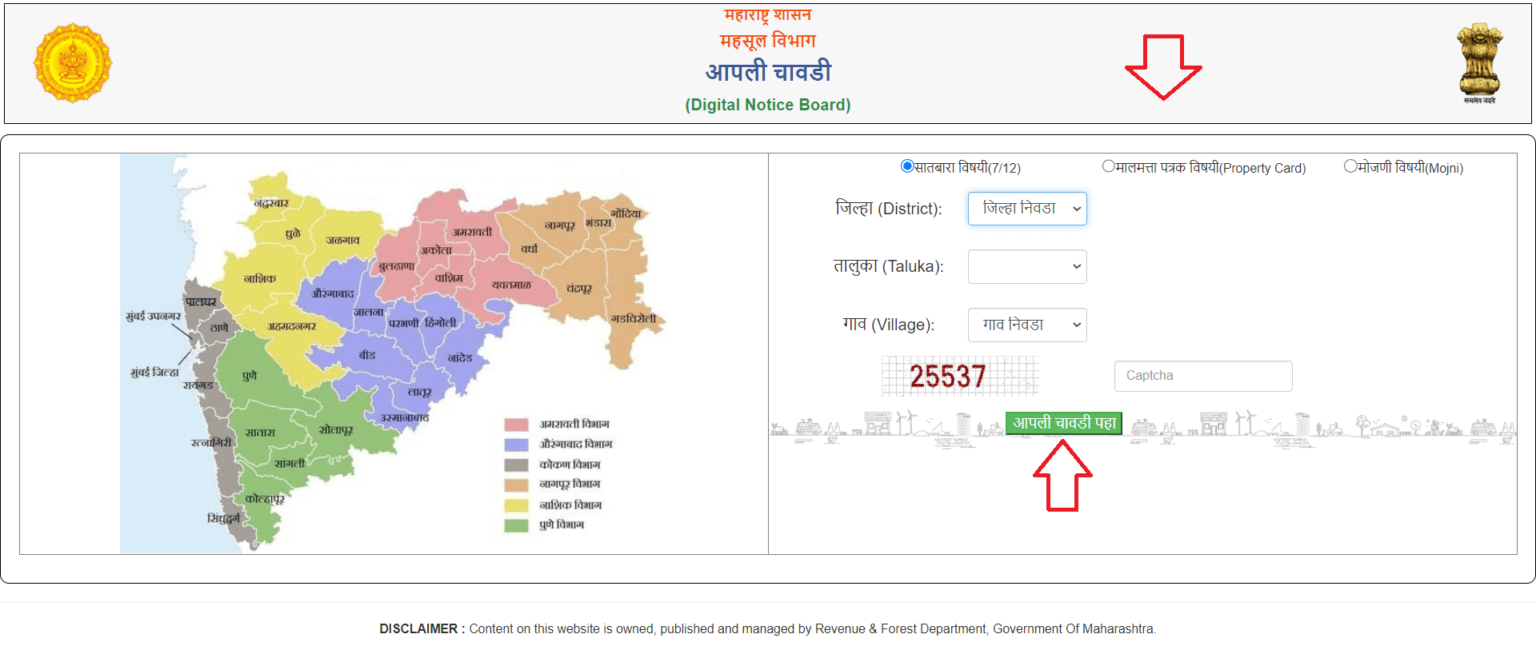Viewport: 1536px width, 670px height.
Task: Click the green पुणे विभाग legend swatch
Action: coord(516,524)
